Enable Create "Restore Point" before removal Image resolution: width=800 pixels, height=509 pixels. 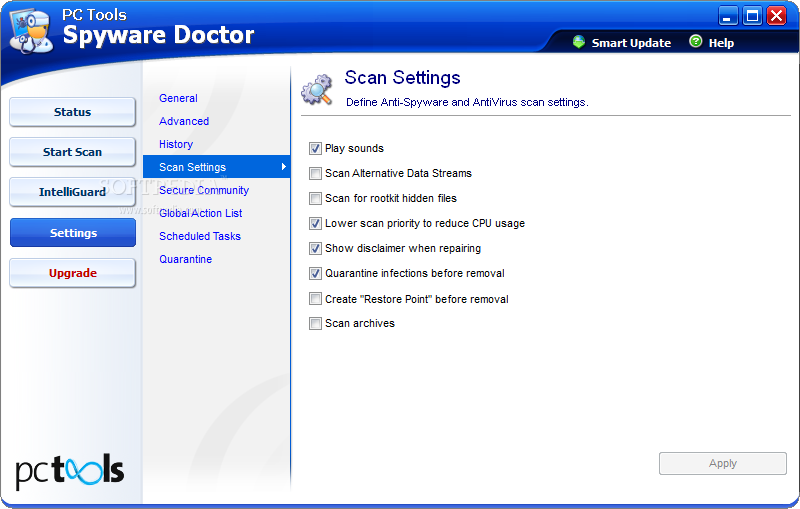tap(315, 299)
